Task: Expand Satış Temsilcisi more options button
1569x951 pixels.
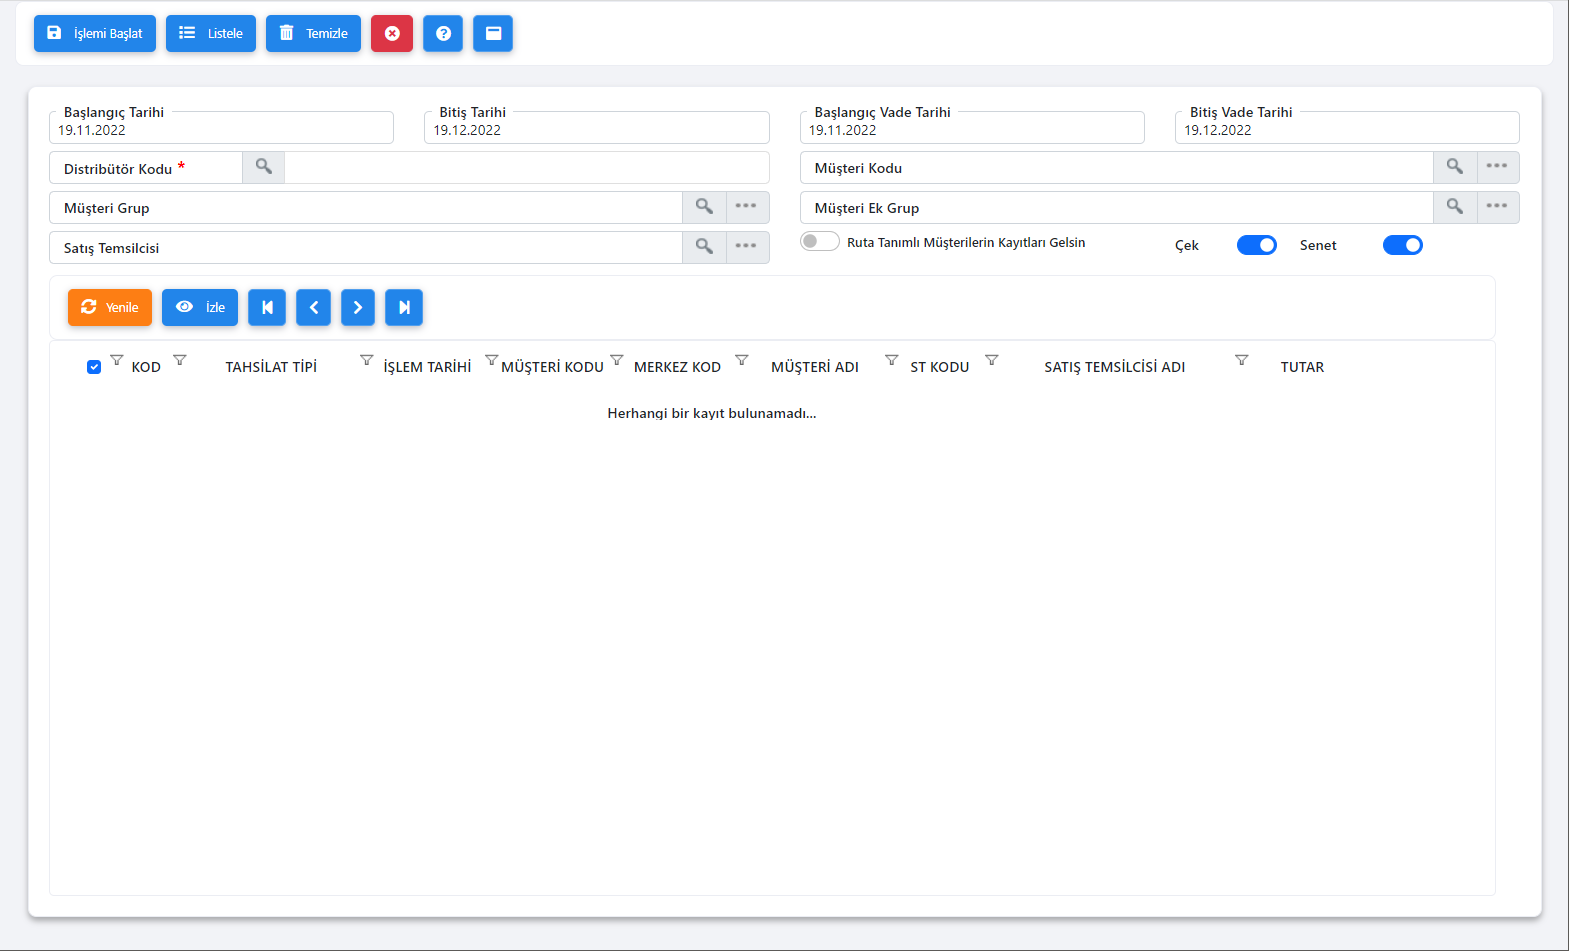Action: coord(746,247)
